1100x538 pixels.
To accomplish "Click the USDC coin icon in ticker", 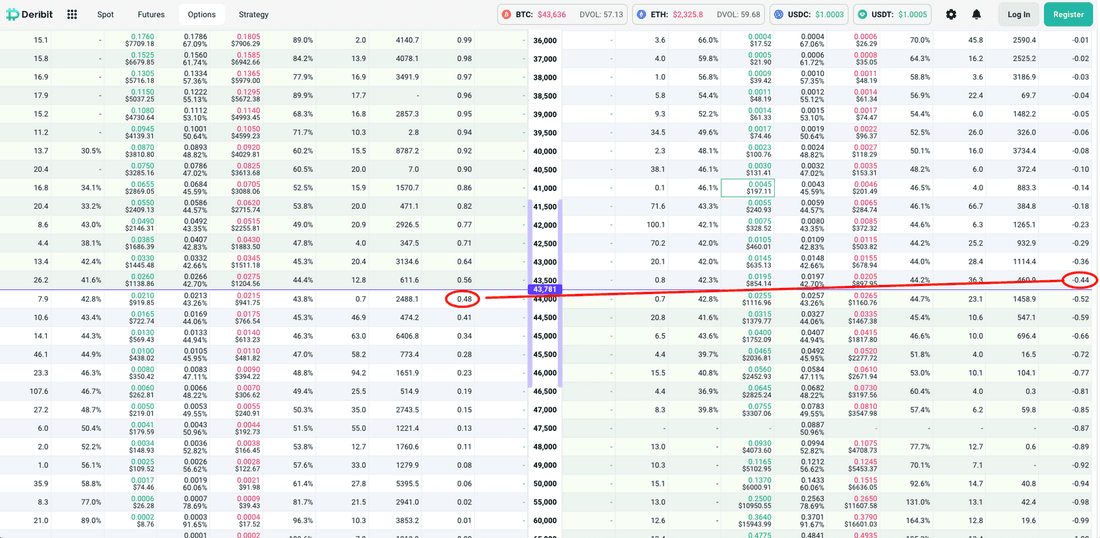I will coord(777,14).
